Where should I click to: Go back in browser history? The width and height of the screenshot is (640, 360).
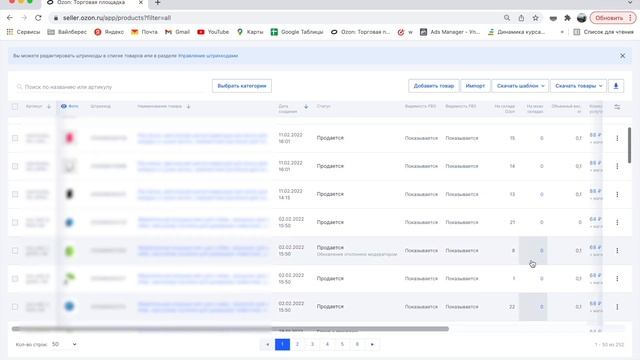(10, 18)
